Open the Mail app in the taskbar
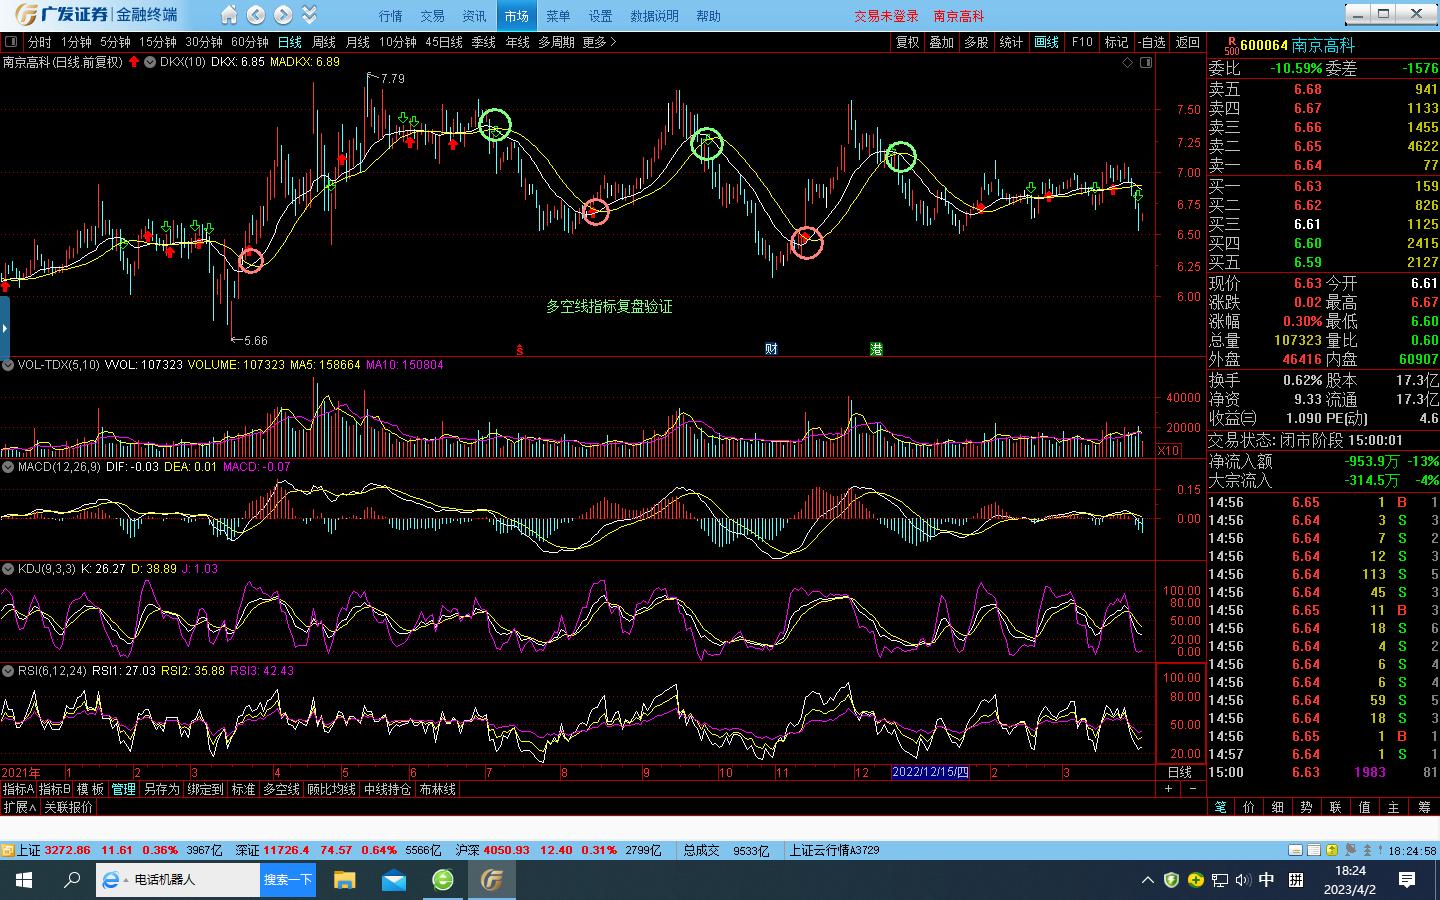 coord(394,880)
